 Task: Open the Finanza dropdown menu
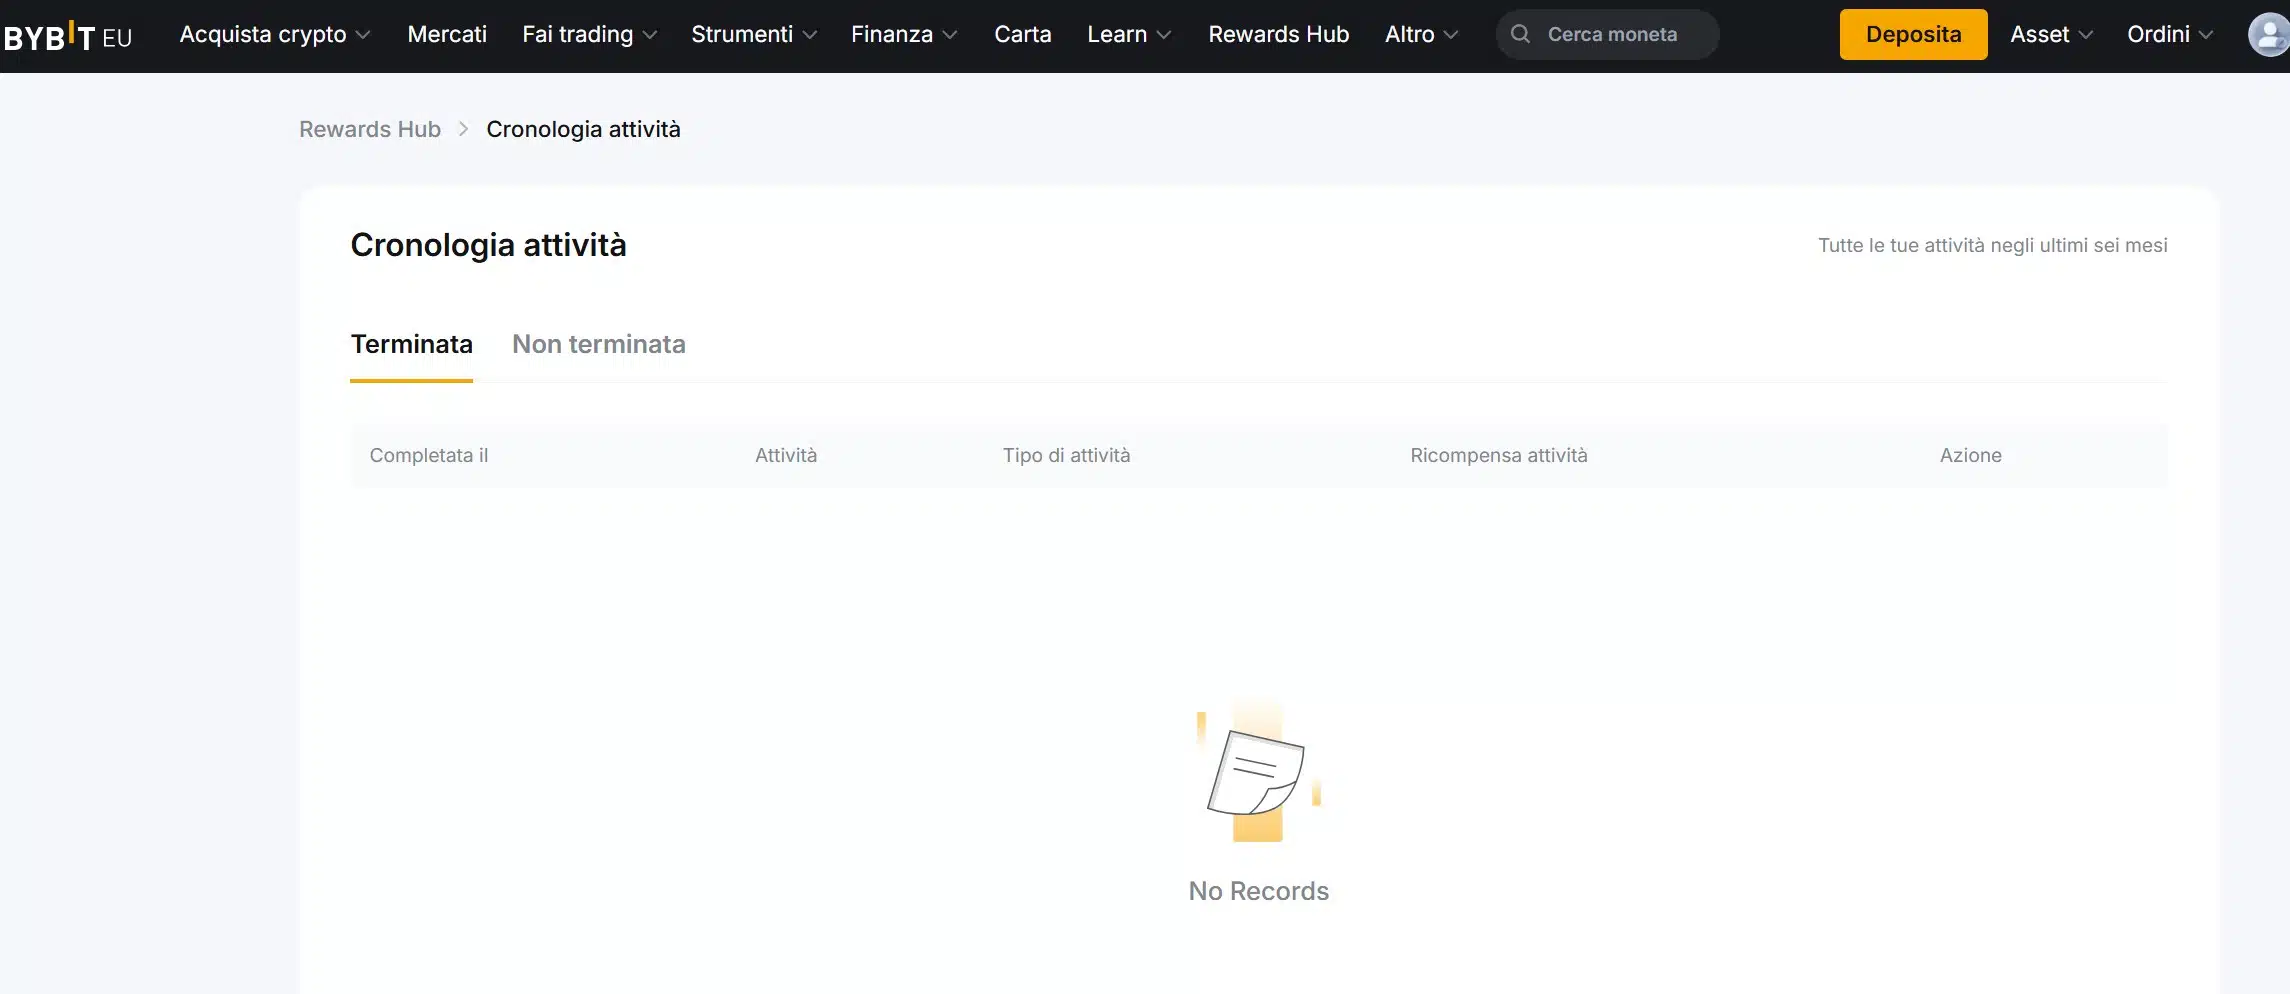[x=904, y=34]
